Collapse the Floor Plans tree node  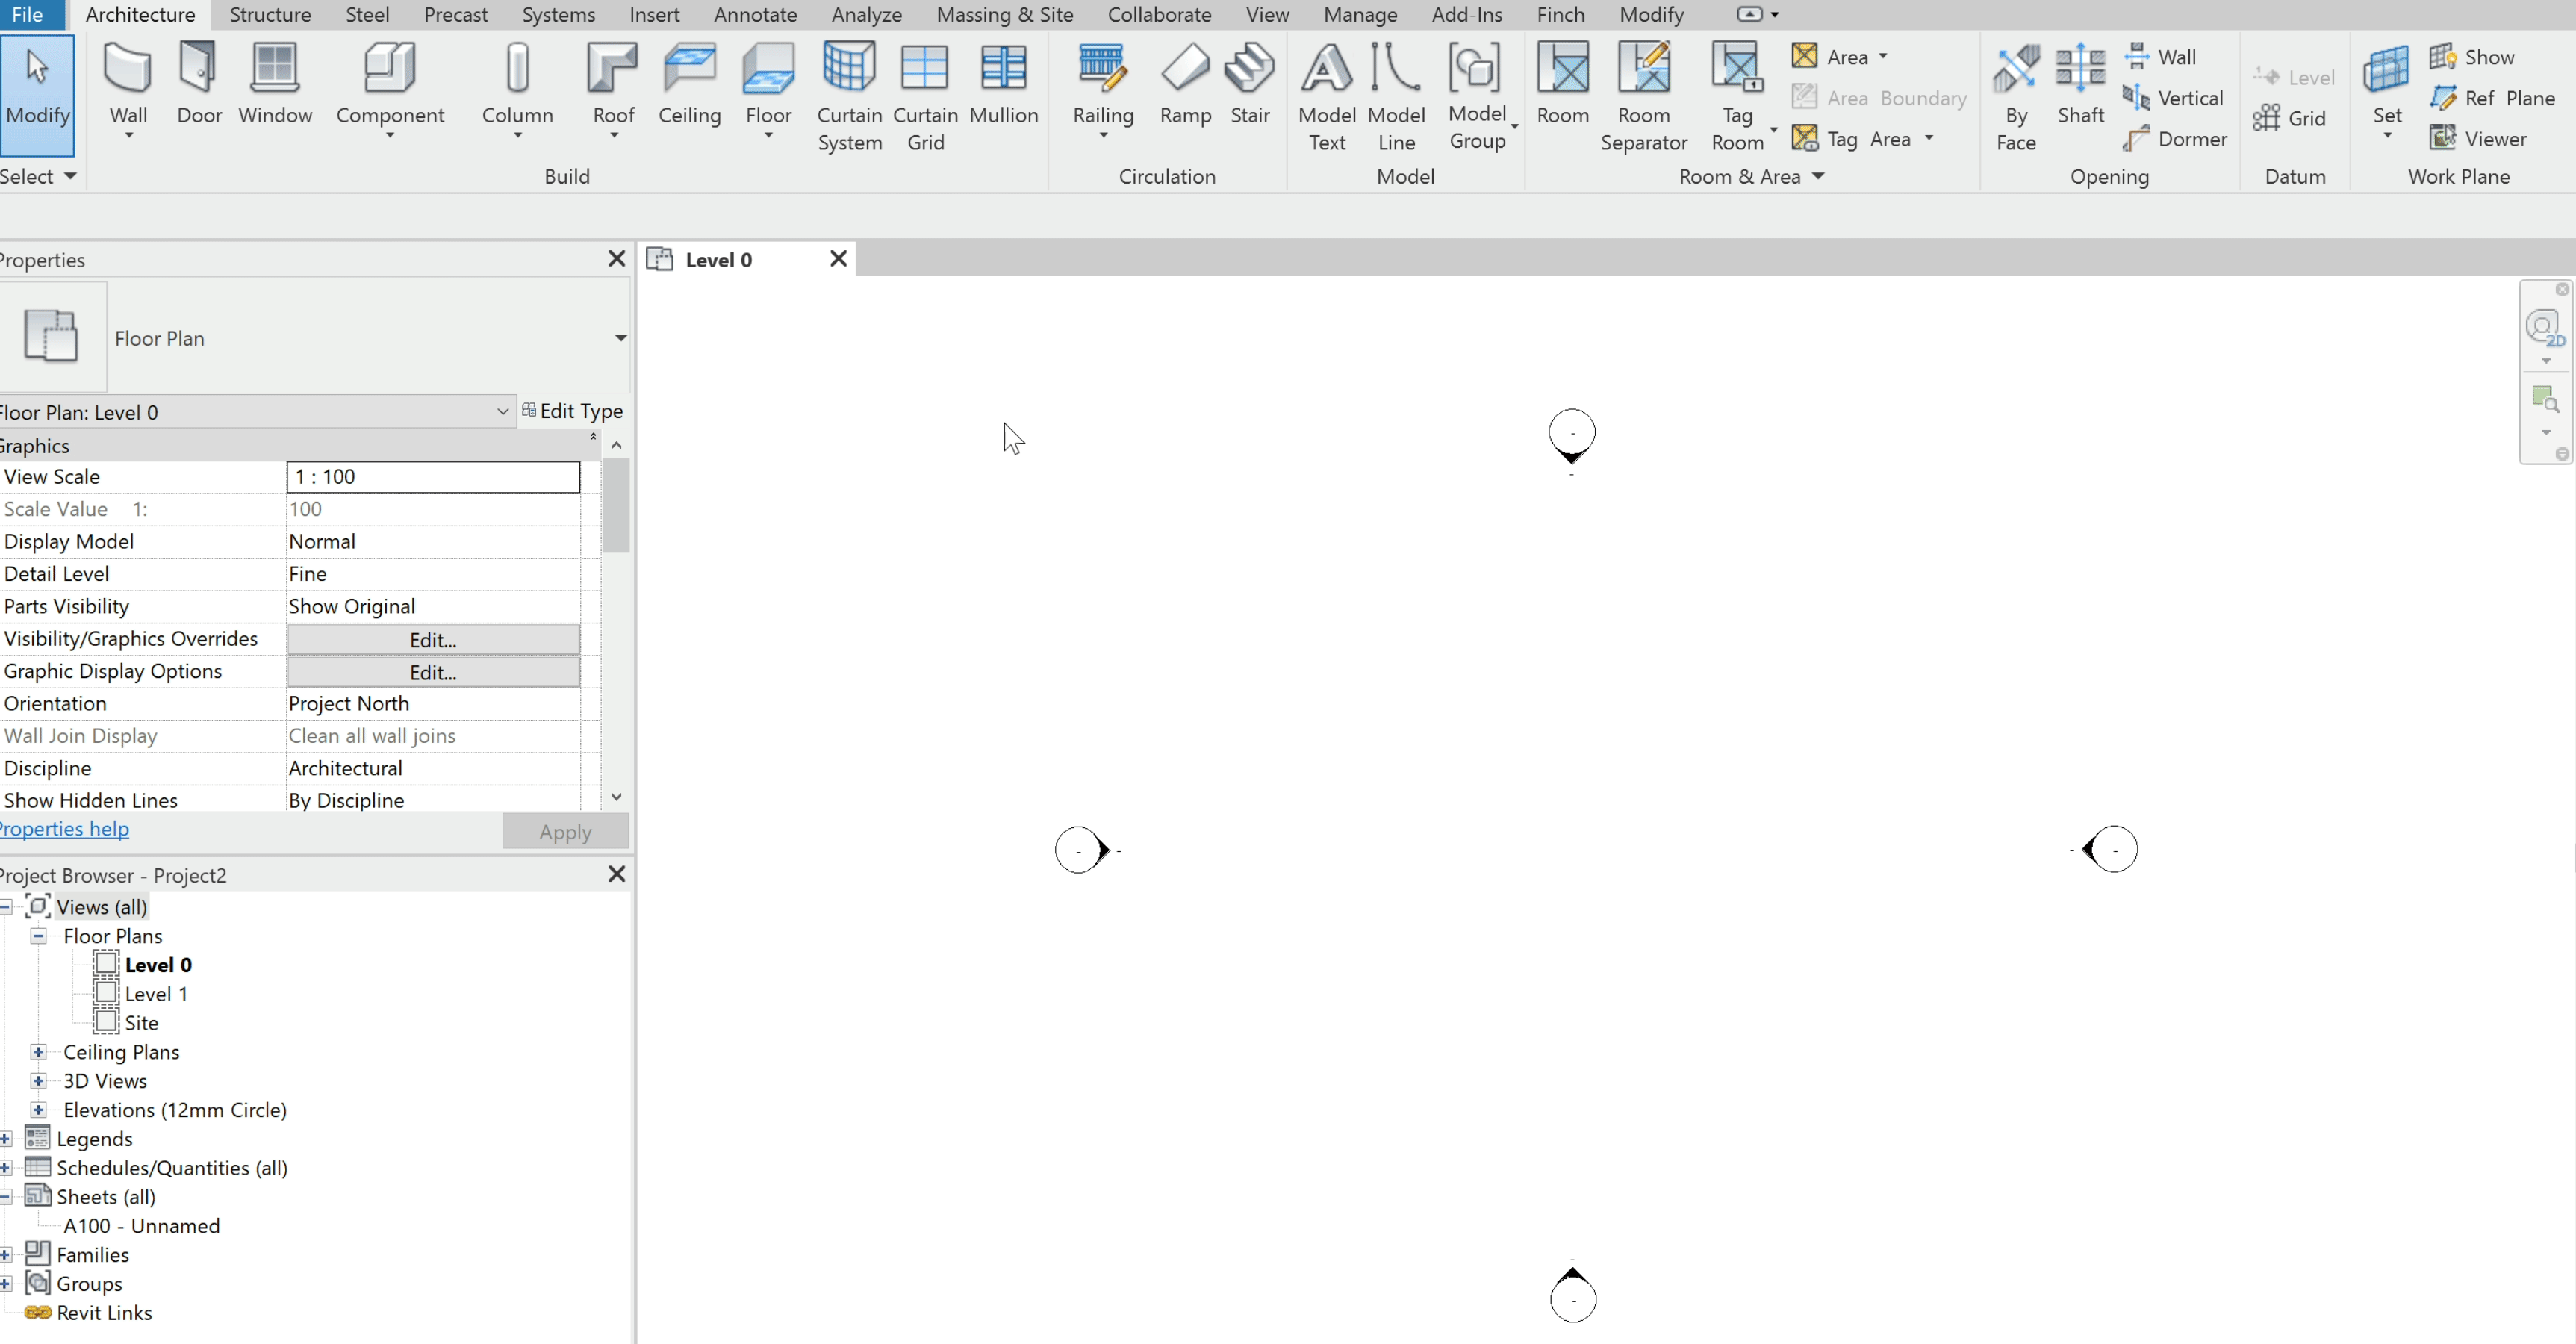coord(38,936)
